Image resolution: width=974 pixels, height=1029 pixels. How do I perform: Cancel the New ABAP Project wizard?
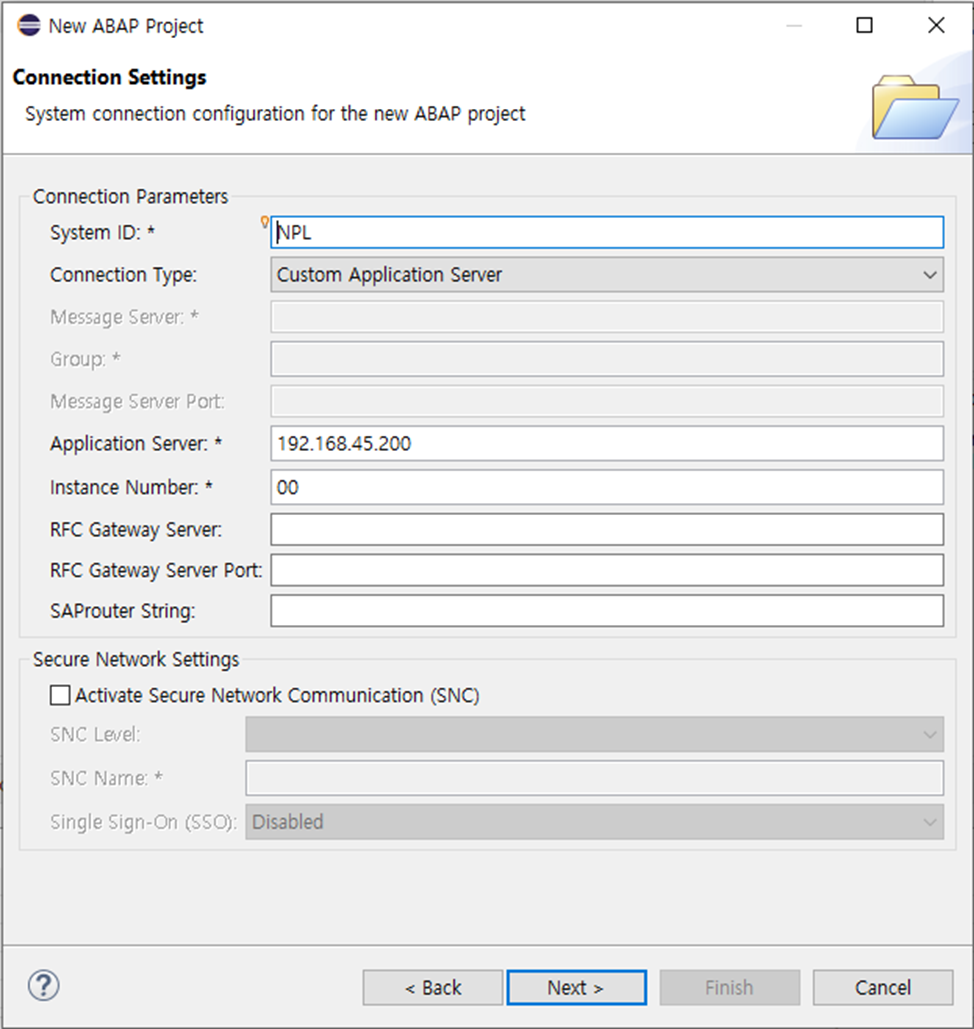click(883, 988)
